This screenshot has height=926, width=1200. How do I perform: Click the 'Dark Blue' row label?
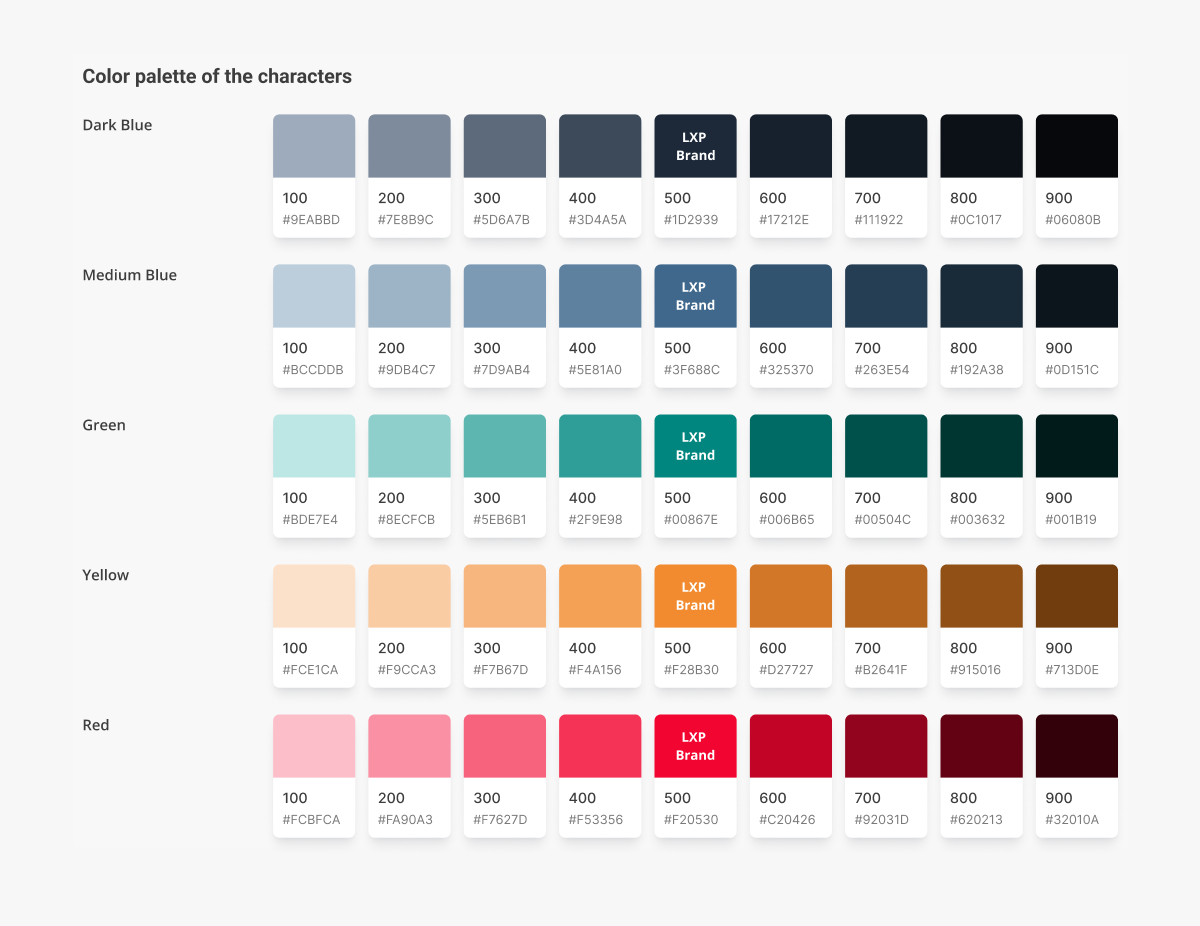click(x=117, y=125)
